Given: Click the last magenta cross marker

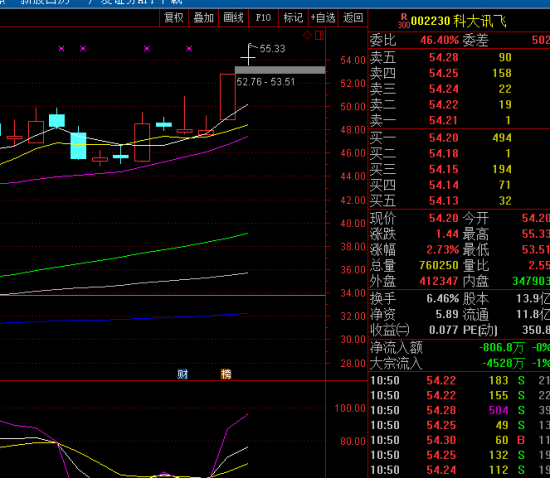Looking at the screenshot, I should click(x=189, y=48).
